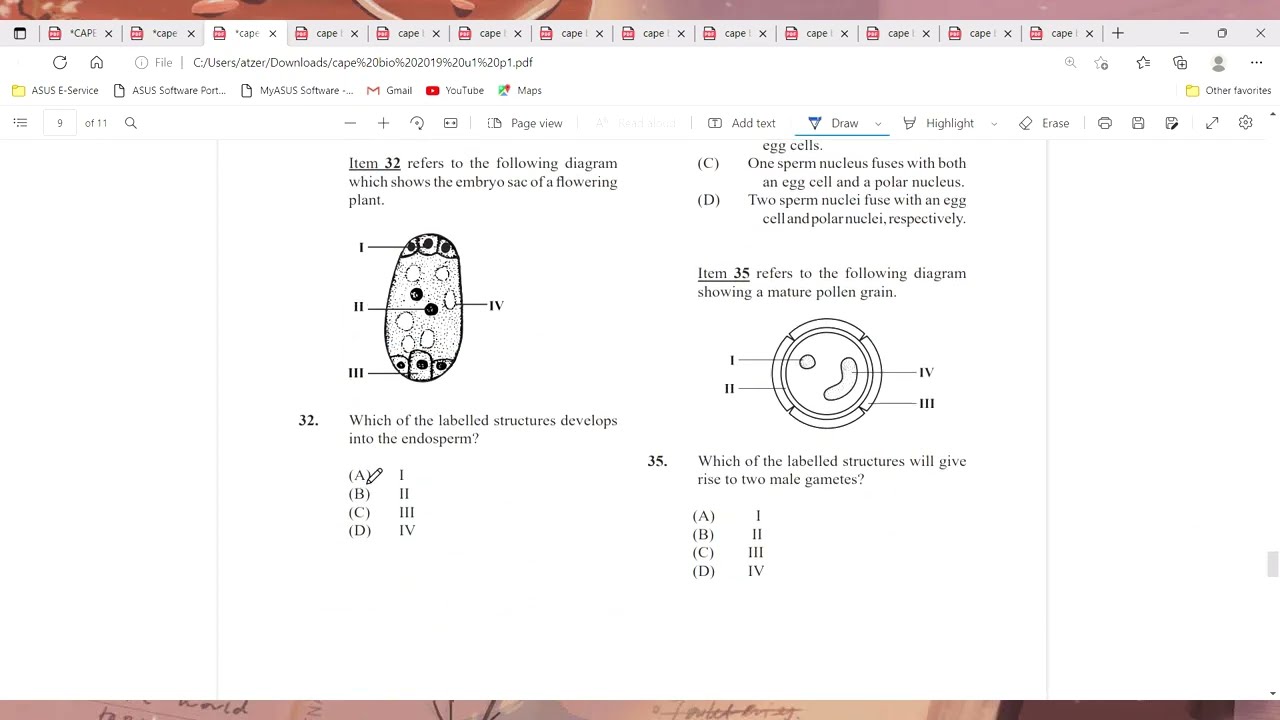This screenshot has width=1280, height=720.
Task: Open PDF toolbar settings gear
Action: 1245,123
